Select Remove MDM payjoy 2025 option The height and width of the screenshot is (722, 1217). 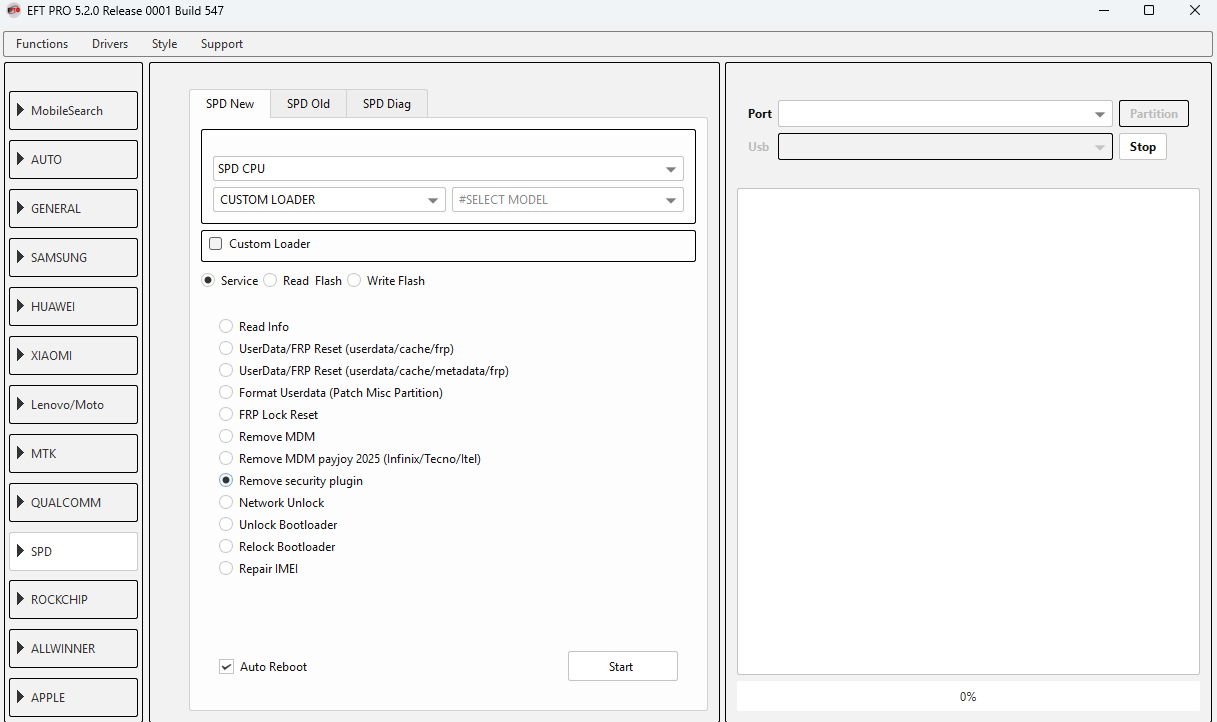point(351,459)
